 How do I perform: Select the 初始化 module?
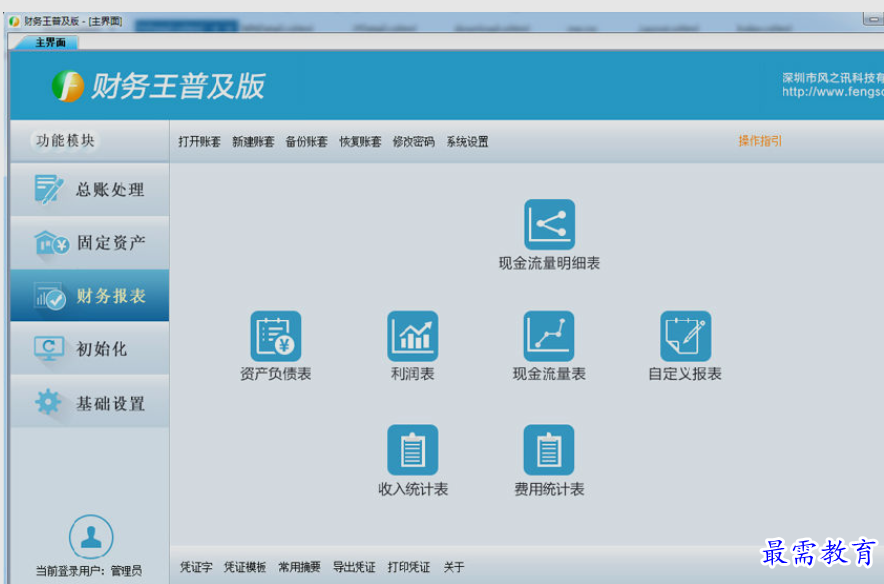coord(90,348)
